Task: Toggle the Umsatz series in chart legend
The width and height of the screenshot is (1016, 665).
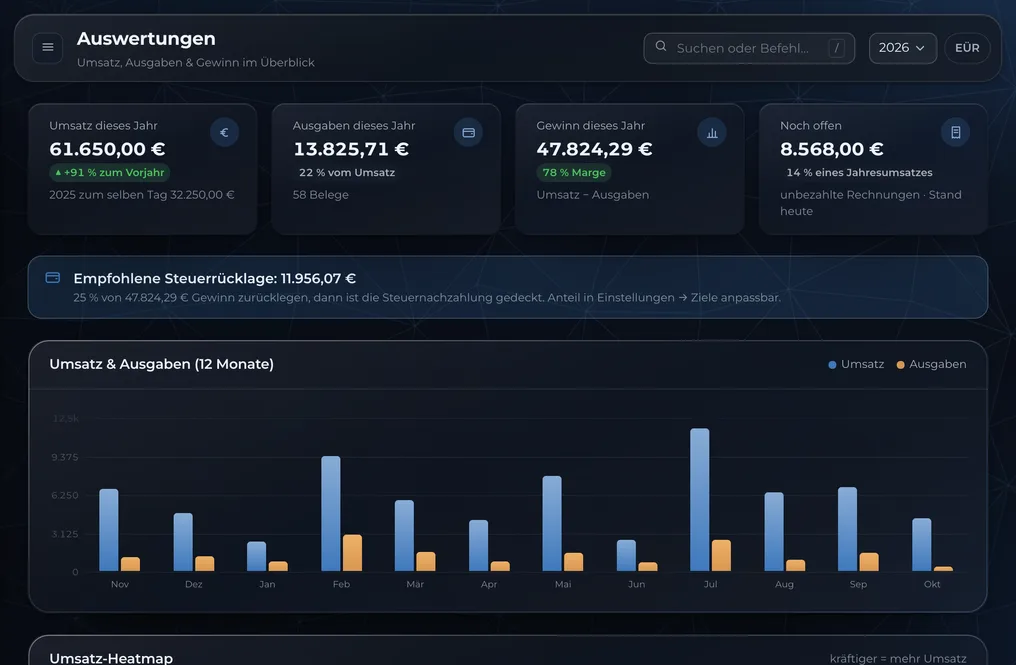Action: tap(856, 364)
